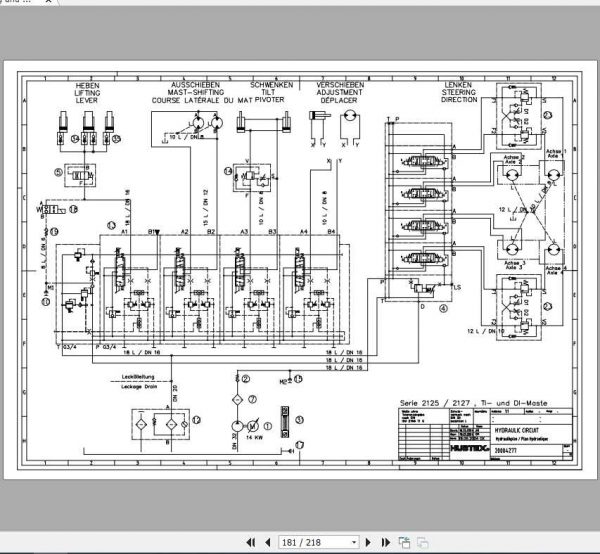Image resolution: width=600 pixels, height=554 pixels.
Task: Click the active window icon after last-page button
Action: coord(404,542)
